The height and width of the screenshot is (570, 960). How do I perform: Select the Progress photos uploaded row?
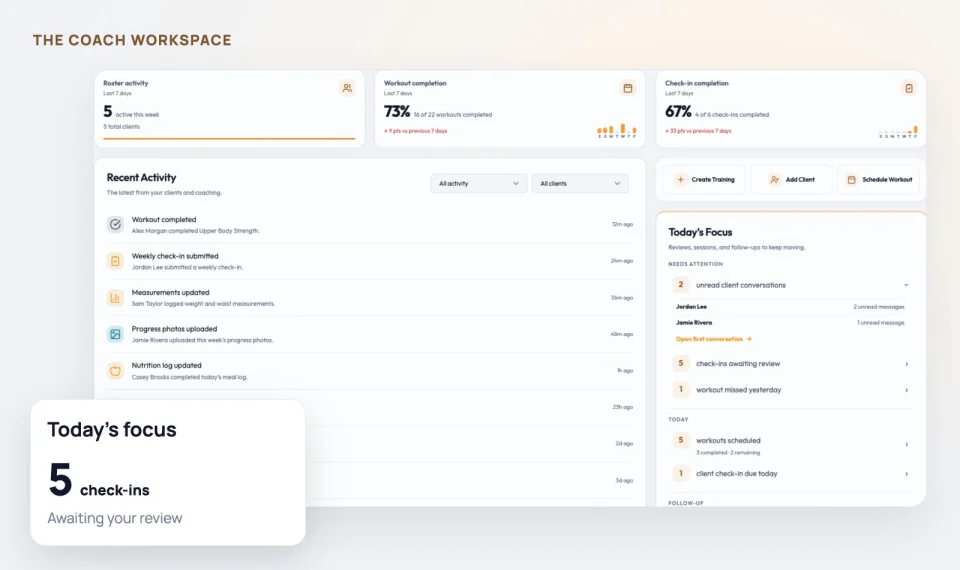pyautogui.click(x=370, y=334)
